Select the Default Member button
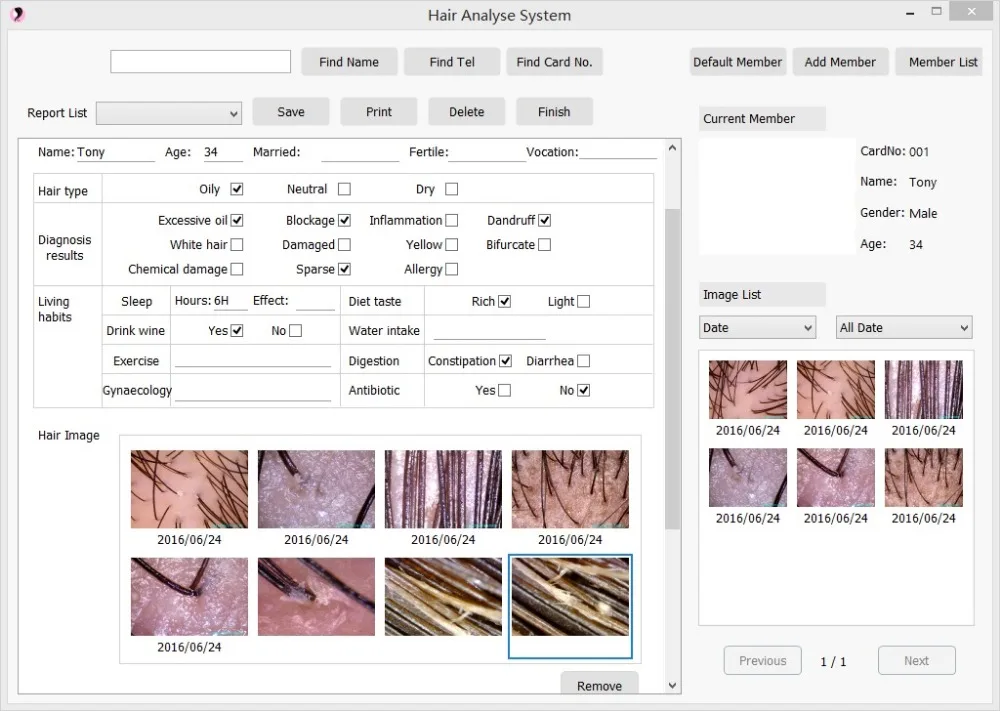The height and width of the screenshot is (711, 1000). [737, 62]
